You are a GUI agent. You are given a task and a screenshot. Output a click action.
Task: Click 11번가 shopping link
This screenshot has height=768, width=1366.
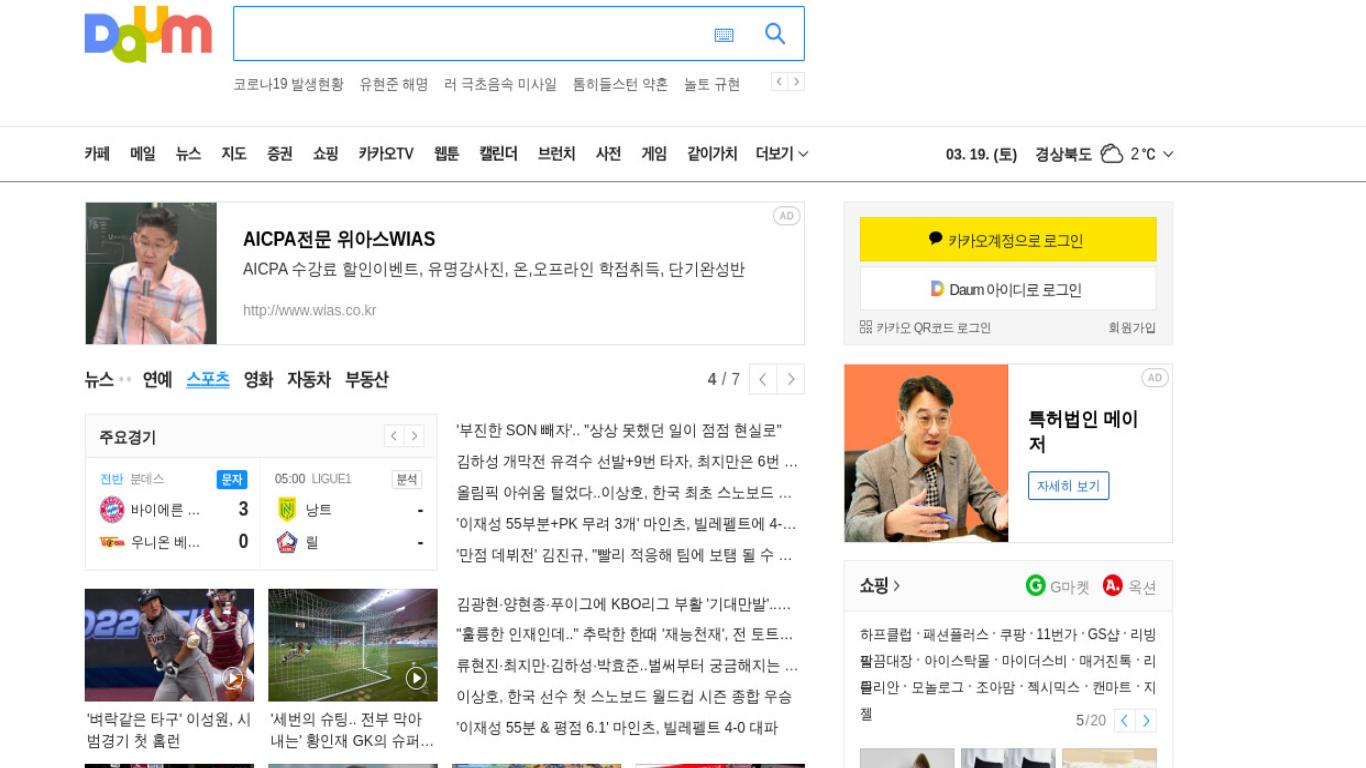pos(1057,635)
